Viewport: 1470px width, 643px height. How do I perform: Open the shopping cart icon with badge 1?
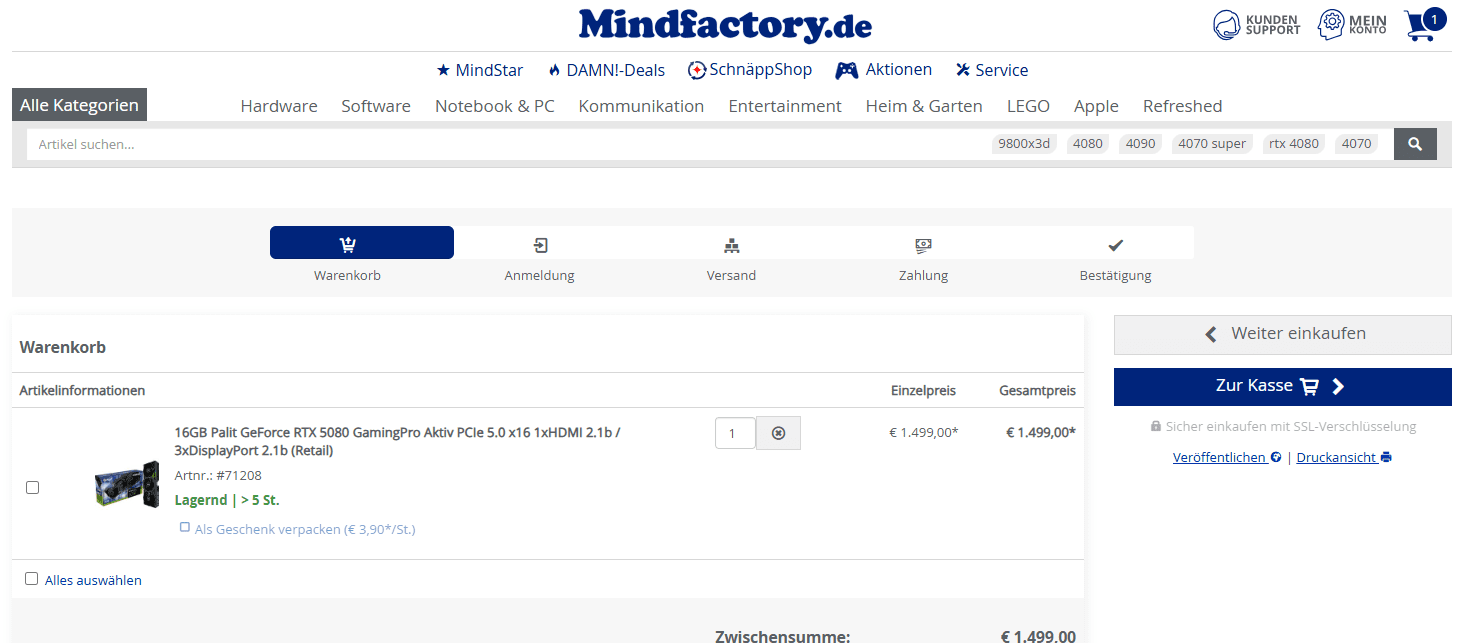point(1424,24)
